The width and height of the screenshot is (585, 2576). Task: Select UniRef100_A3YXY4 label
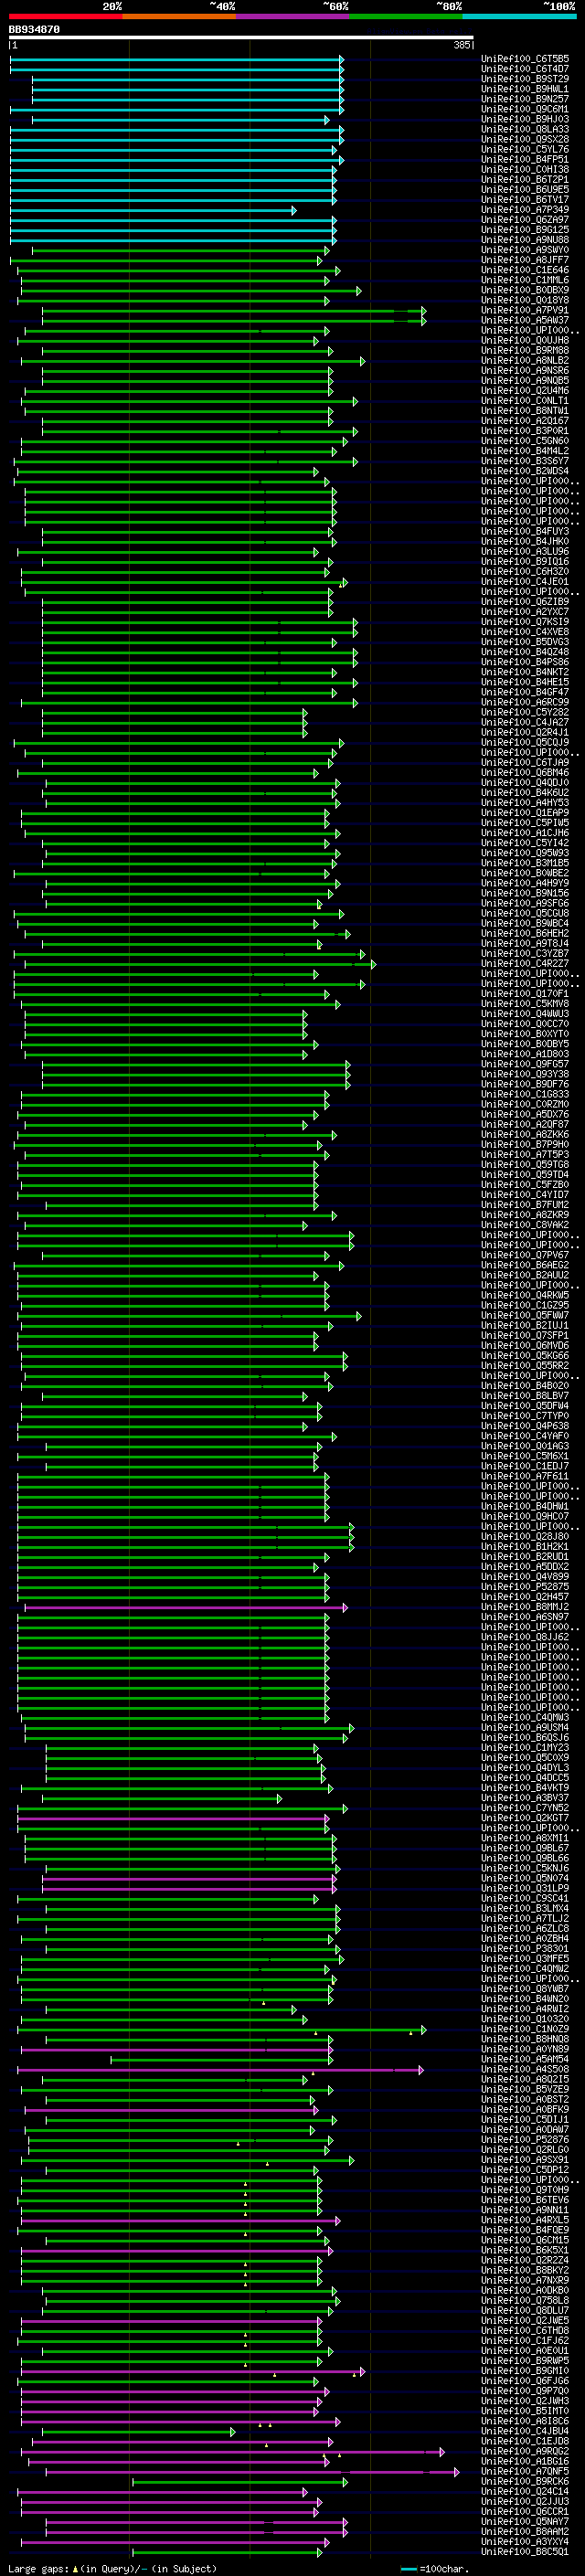(525, 2542)
